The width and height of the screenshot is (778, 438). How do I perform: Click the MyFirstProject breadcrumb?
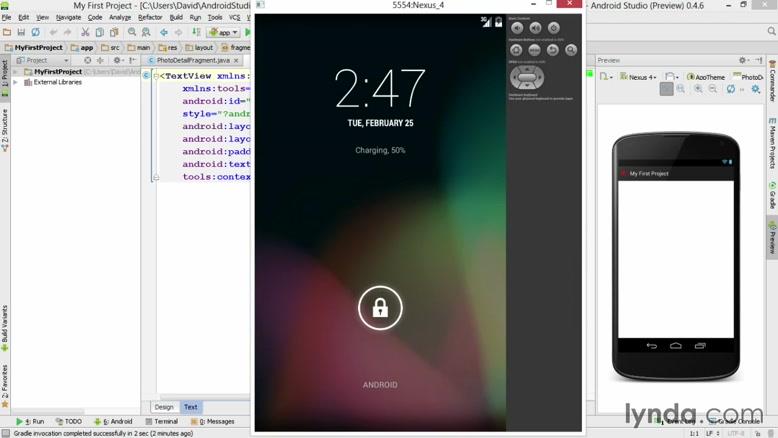pyautogui.click(x=34, y=48)
